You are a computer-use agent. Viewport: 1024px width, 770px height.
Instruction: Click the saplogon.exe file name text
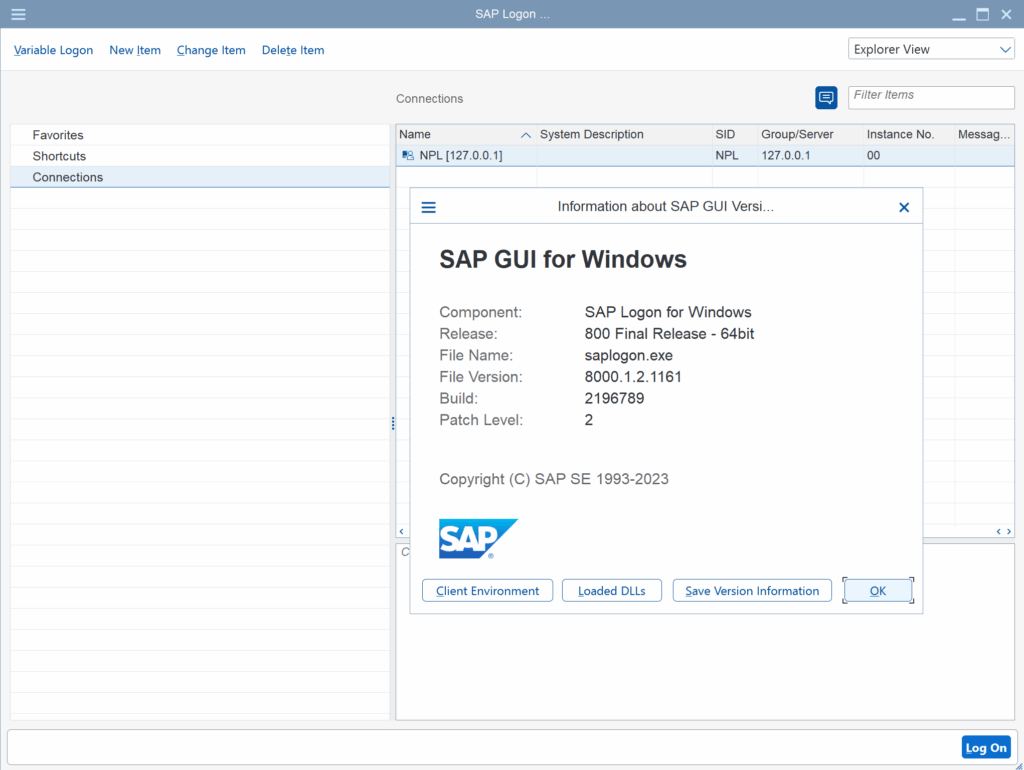tap(628, 355)
